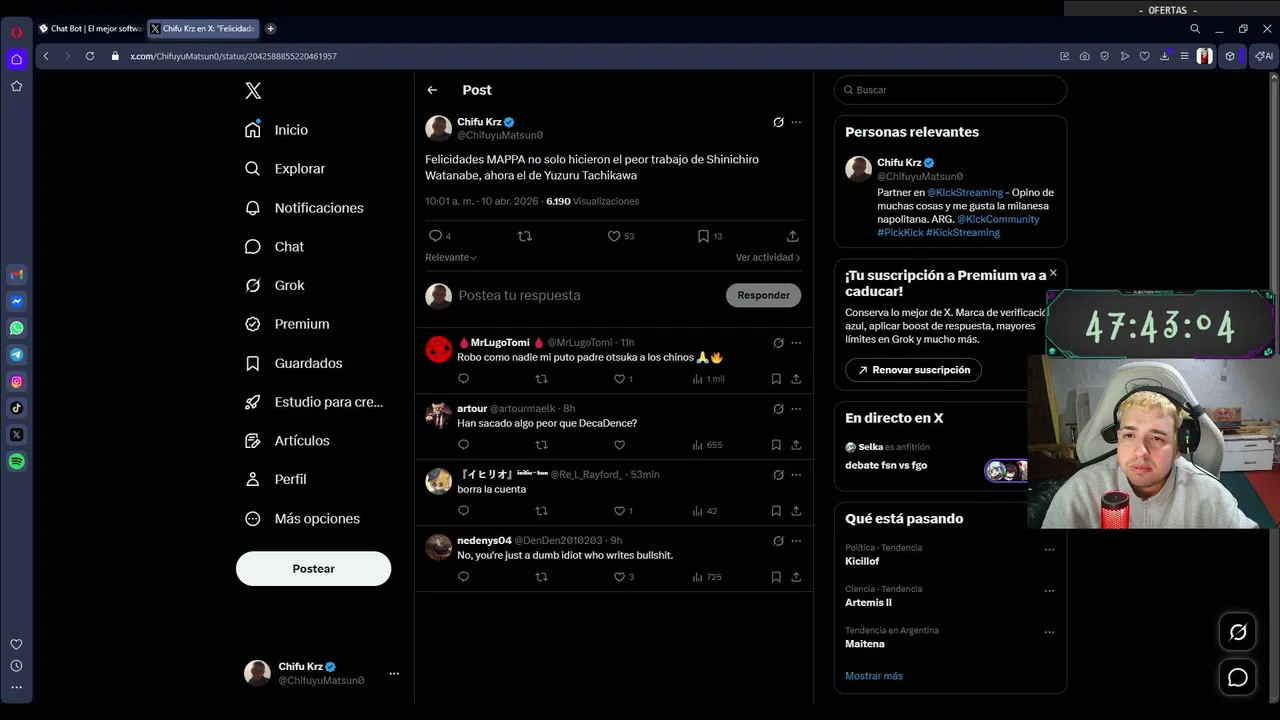Click the Postear button
The width and height of the screenshot is (1280, 720).
[313, 568]
